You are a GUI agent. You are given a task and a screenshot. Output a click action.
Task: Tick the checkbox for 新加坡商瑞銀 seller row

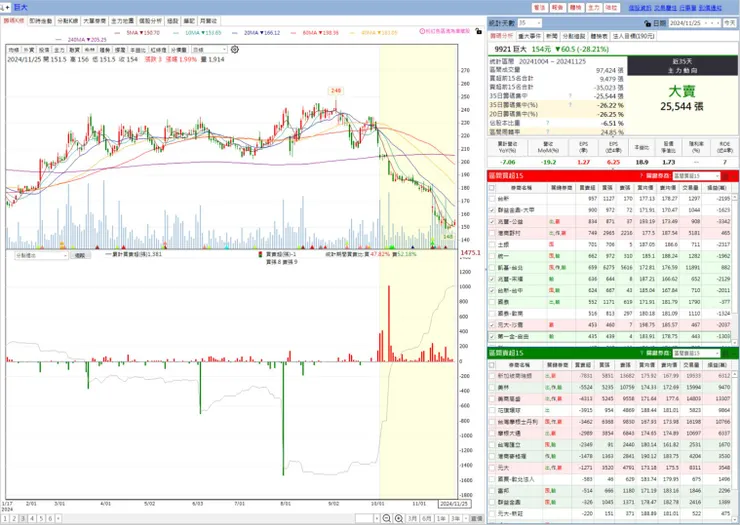coord(492,376)
